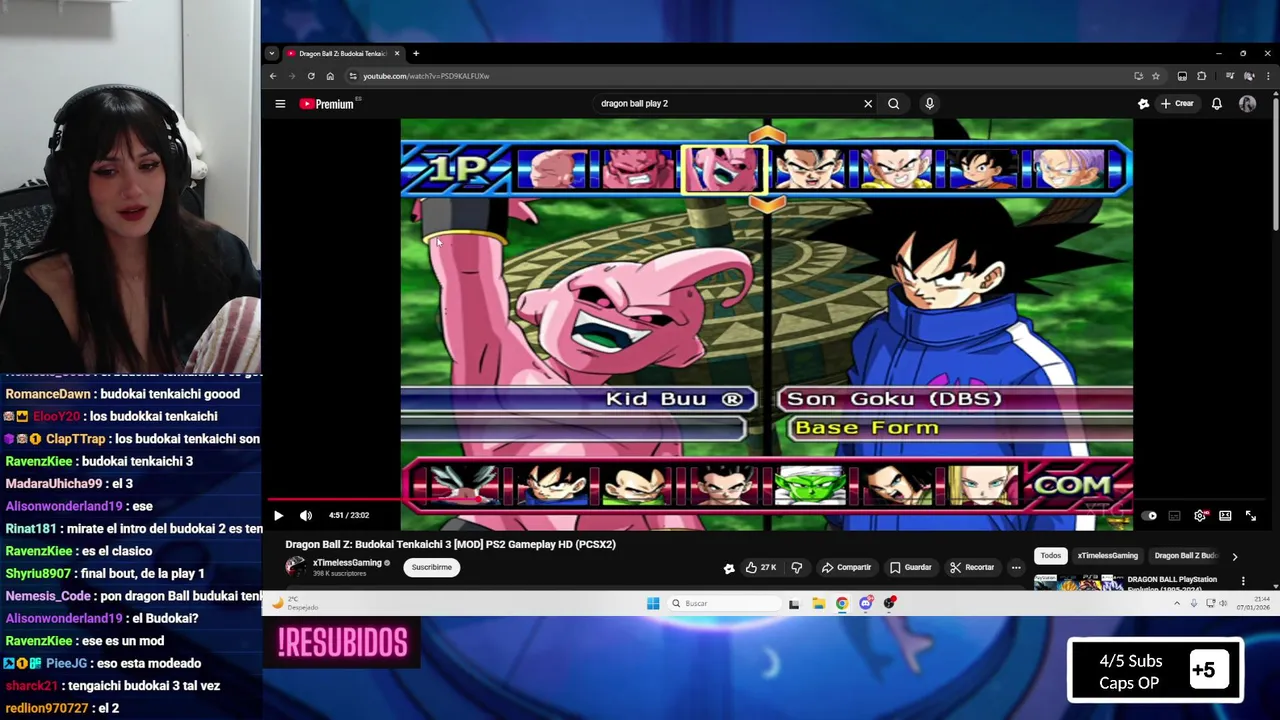Go back with the browser back arrow
This screenshot has width=1280, height=720.
pos(273,76)
